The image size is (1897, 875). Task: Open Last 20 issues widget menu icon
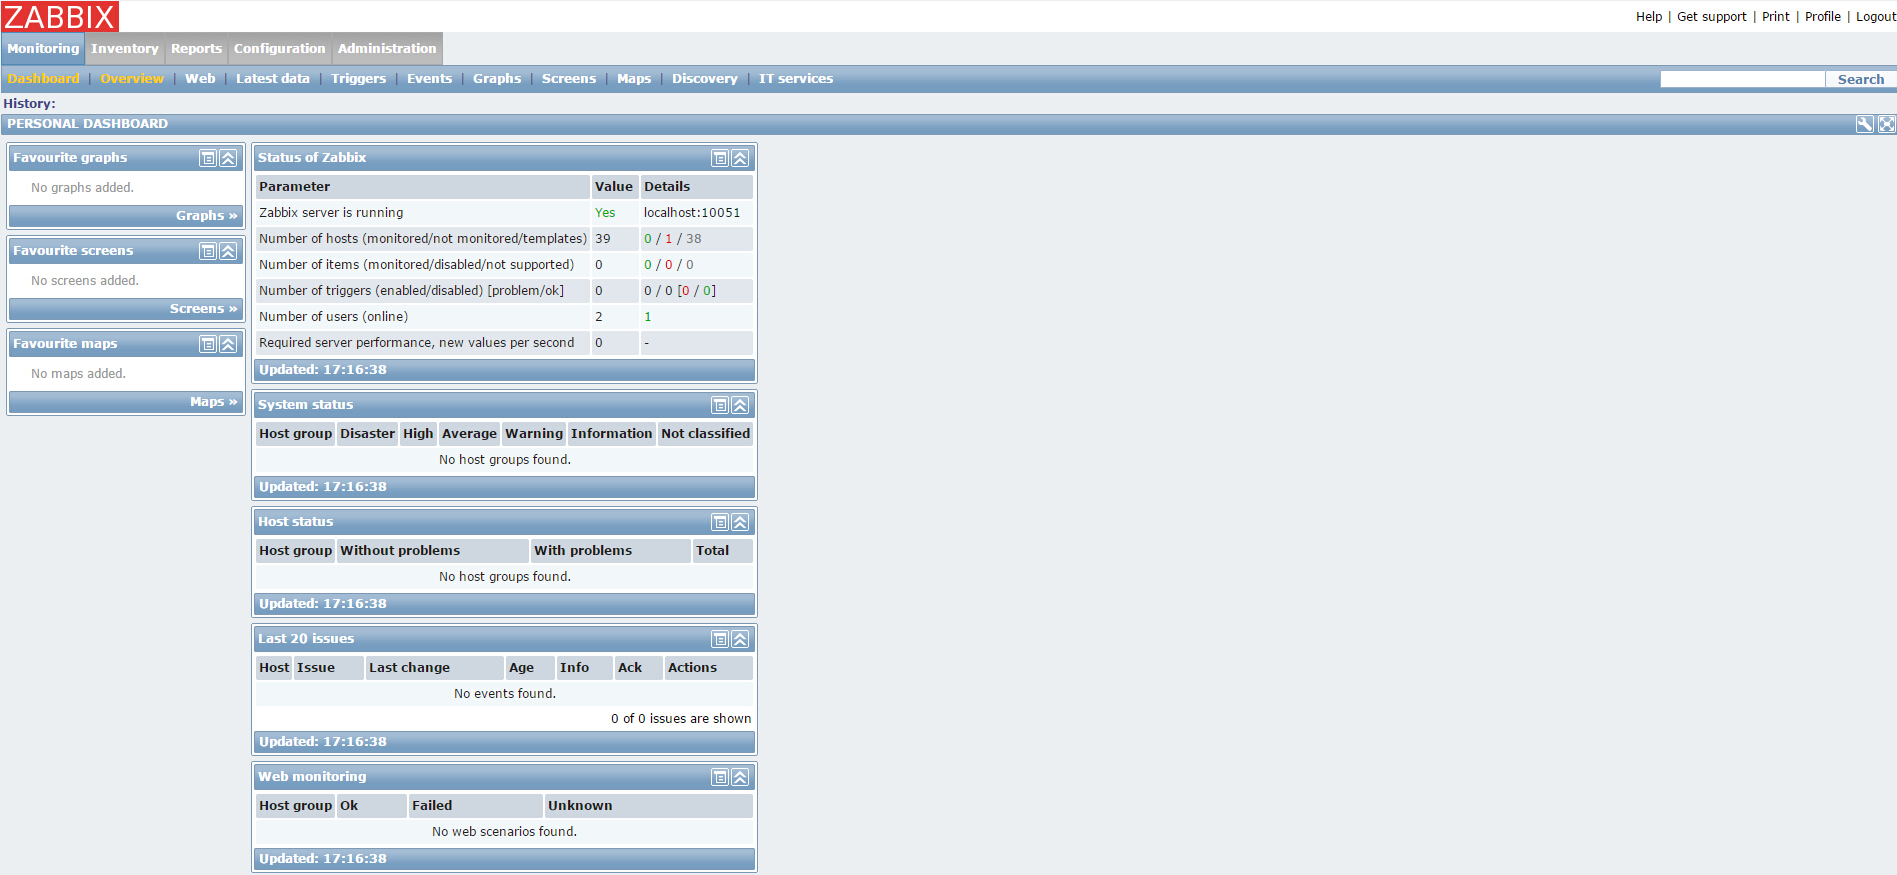pos(720,639)
